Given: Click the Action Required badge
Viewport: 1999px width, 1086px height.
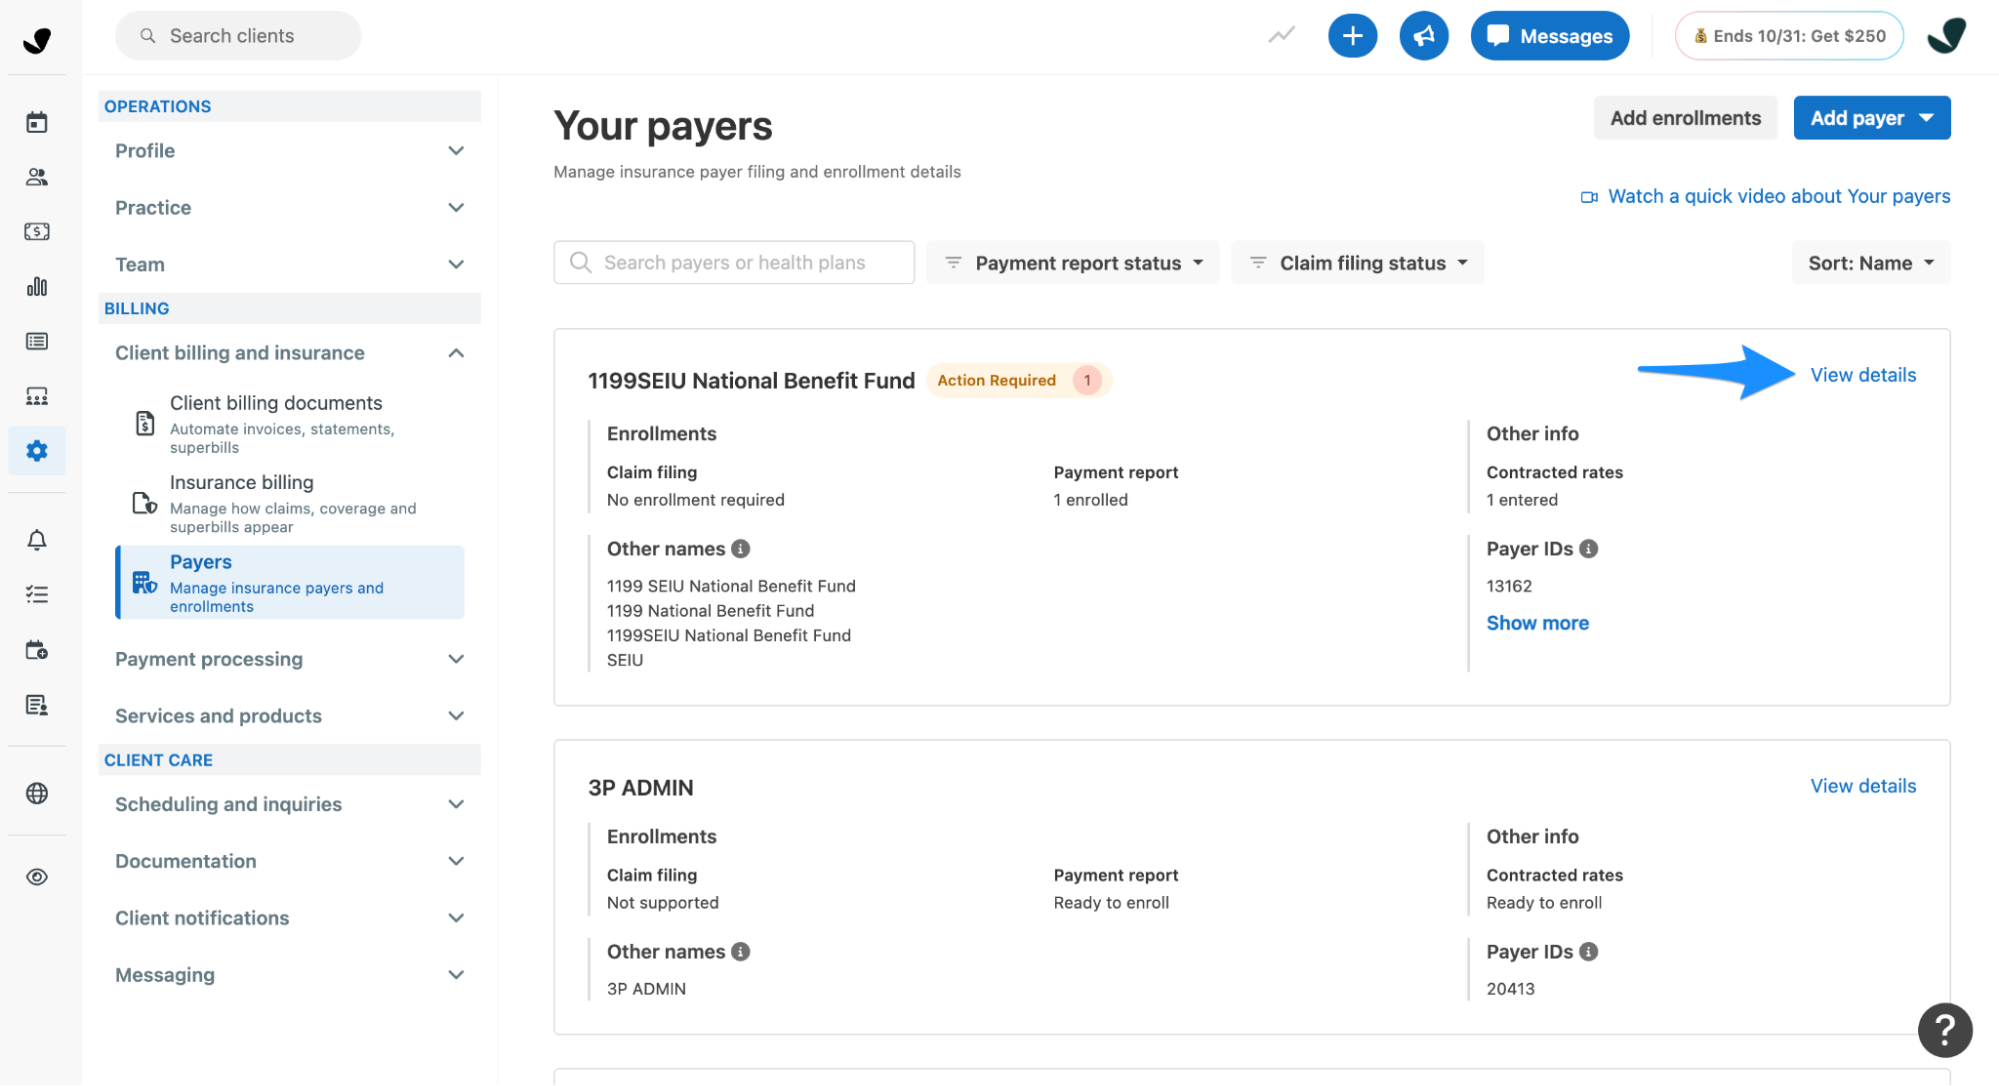Looking at the screenshot, I should pos(1018,380).
